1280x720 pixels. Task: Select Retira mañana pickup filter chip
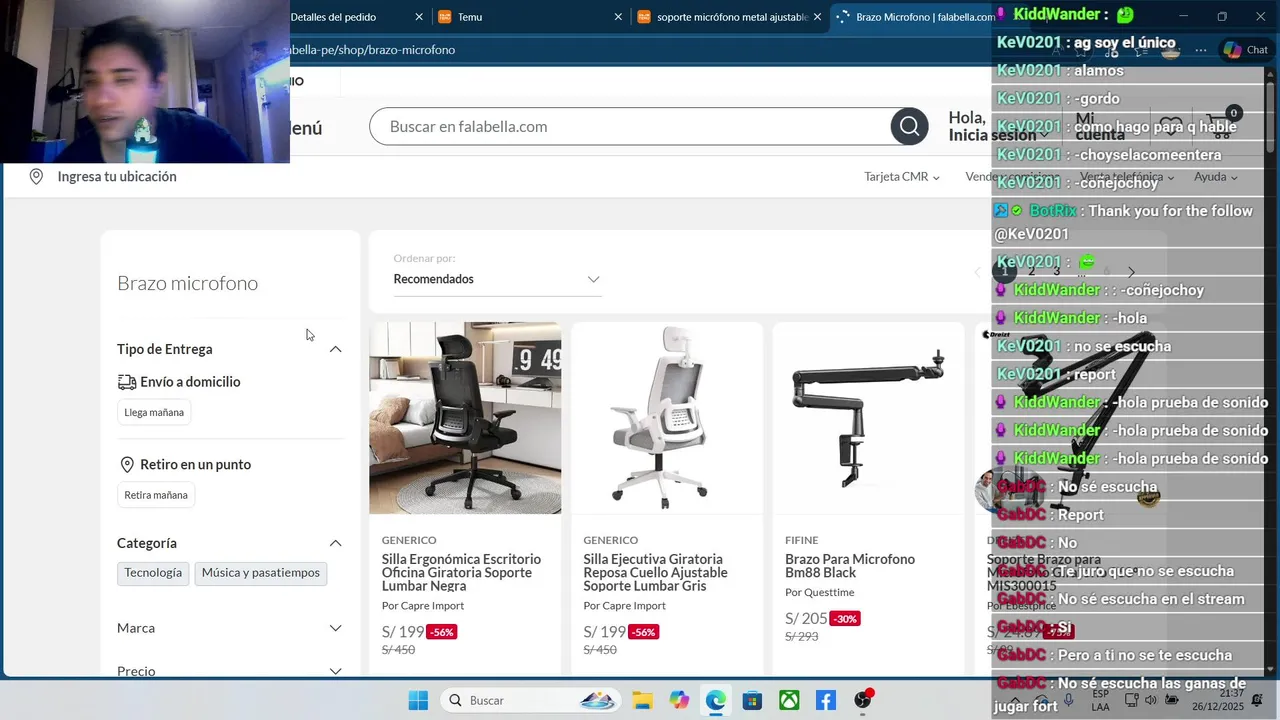[156, 495]
